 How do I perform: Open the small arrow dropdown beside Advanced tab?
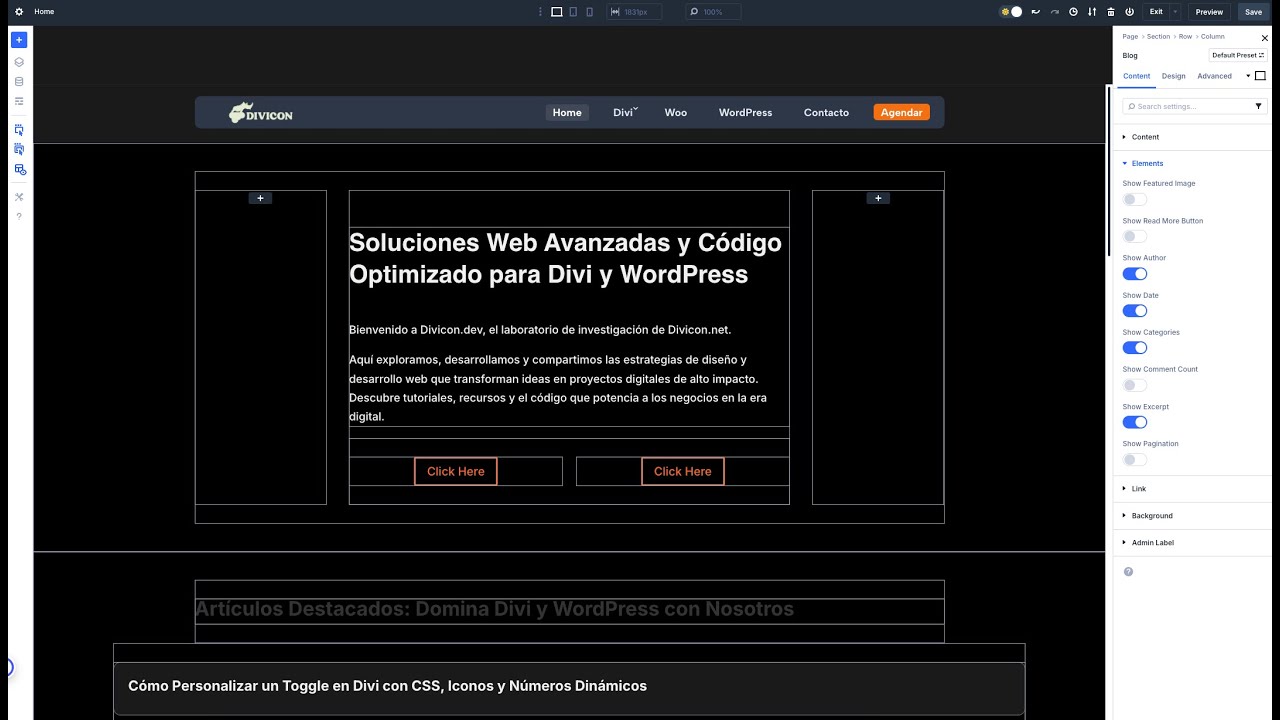(1248, 76)
